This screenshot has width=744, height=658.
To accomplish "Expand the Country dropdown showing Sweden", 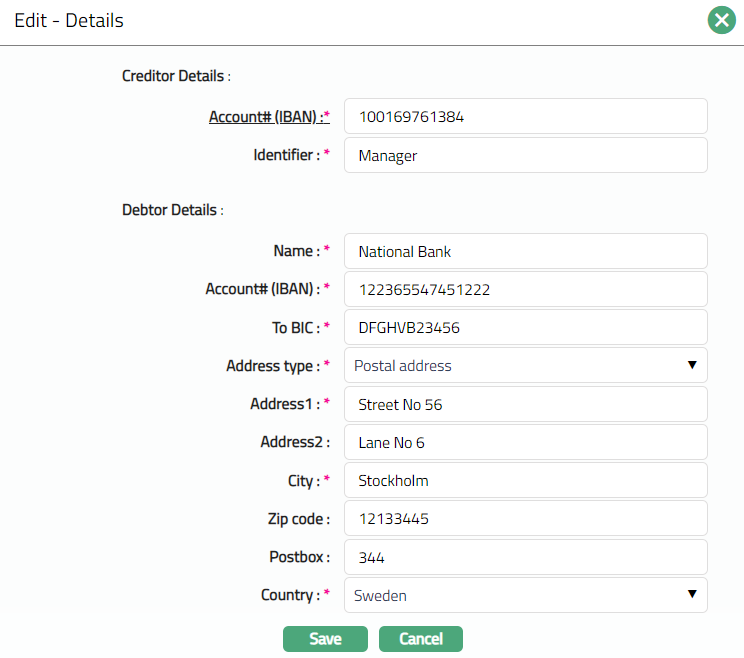I will coord(525,595).
